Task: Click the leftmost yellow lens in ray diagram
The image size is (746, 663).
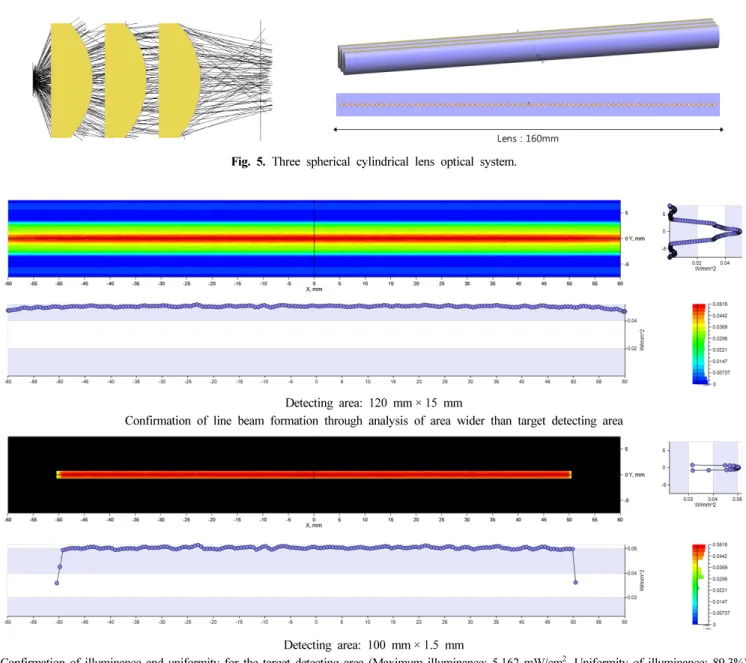Action: tap(70, 80)
